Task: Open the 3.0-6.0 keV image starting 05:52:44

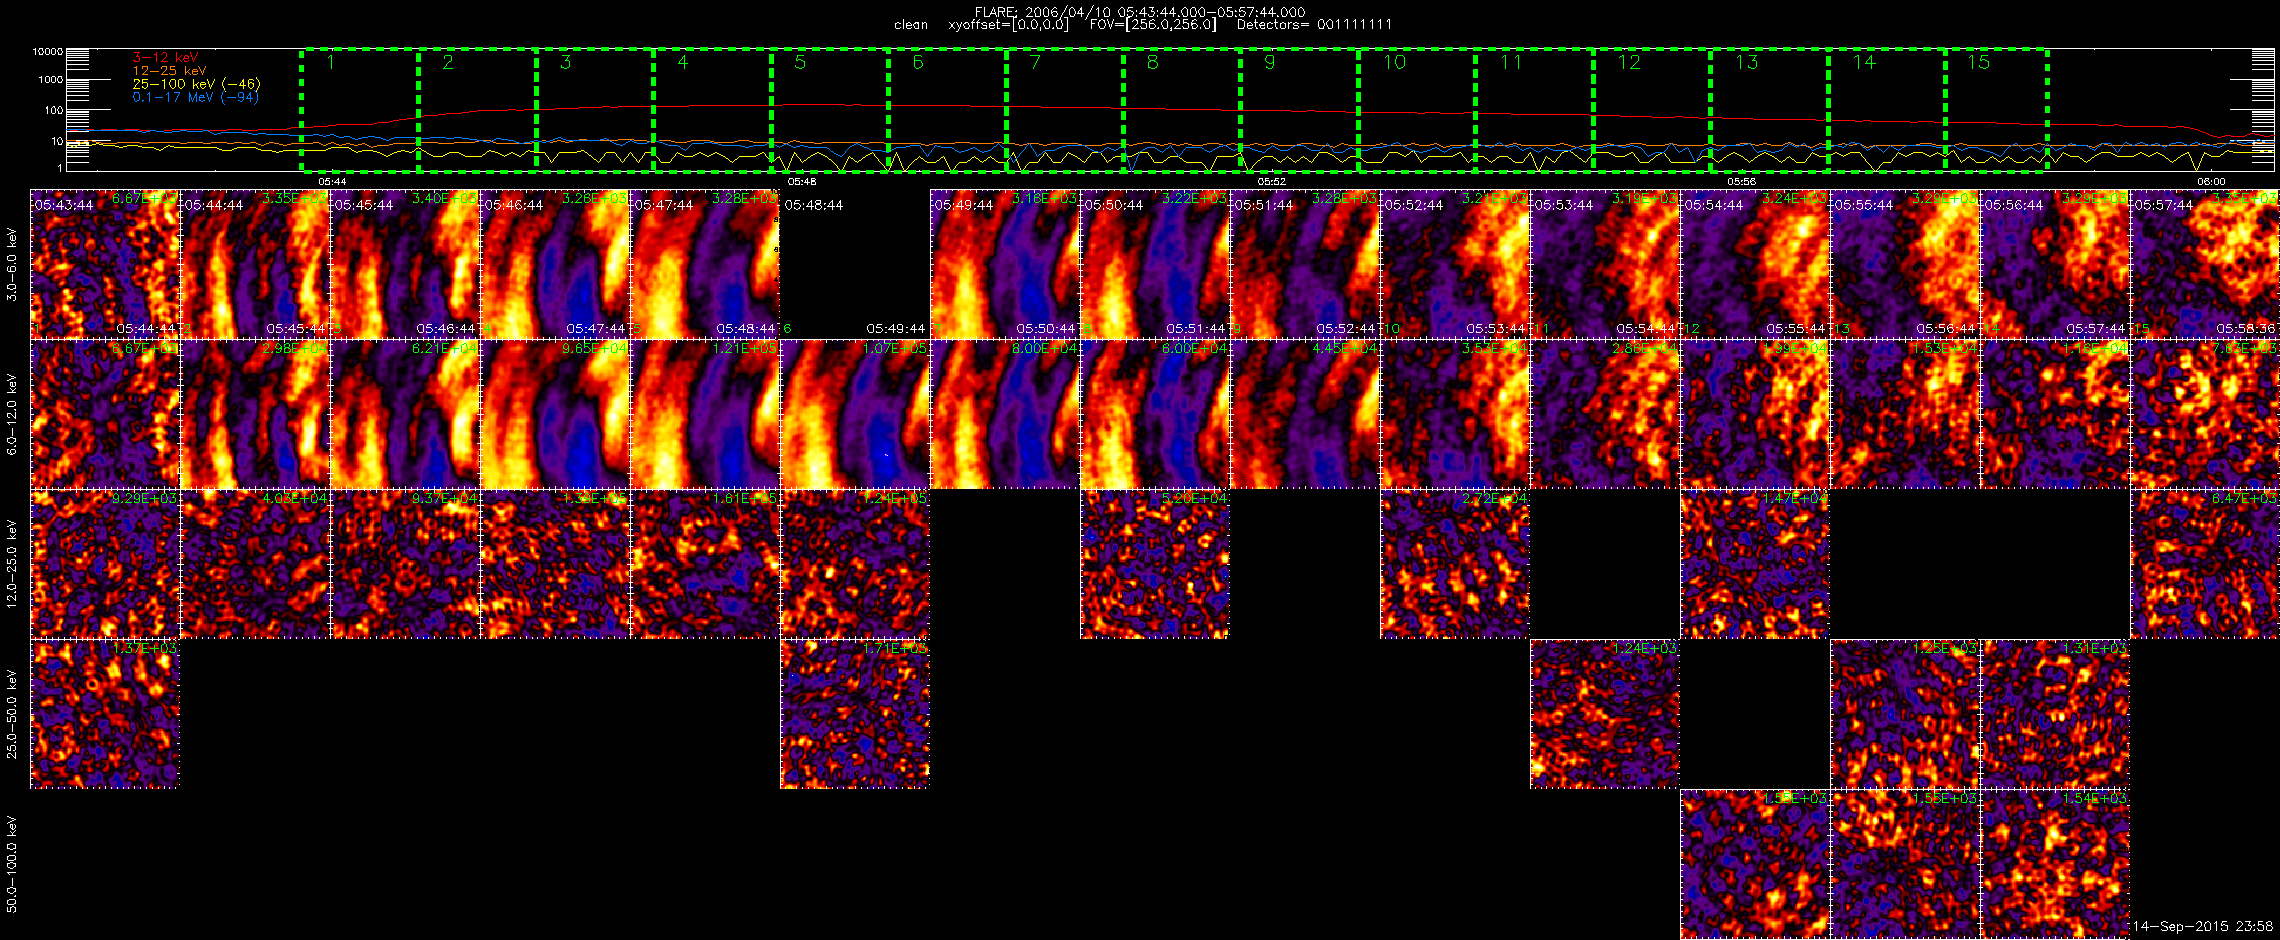Action: (1455, 264)
